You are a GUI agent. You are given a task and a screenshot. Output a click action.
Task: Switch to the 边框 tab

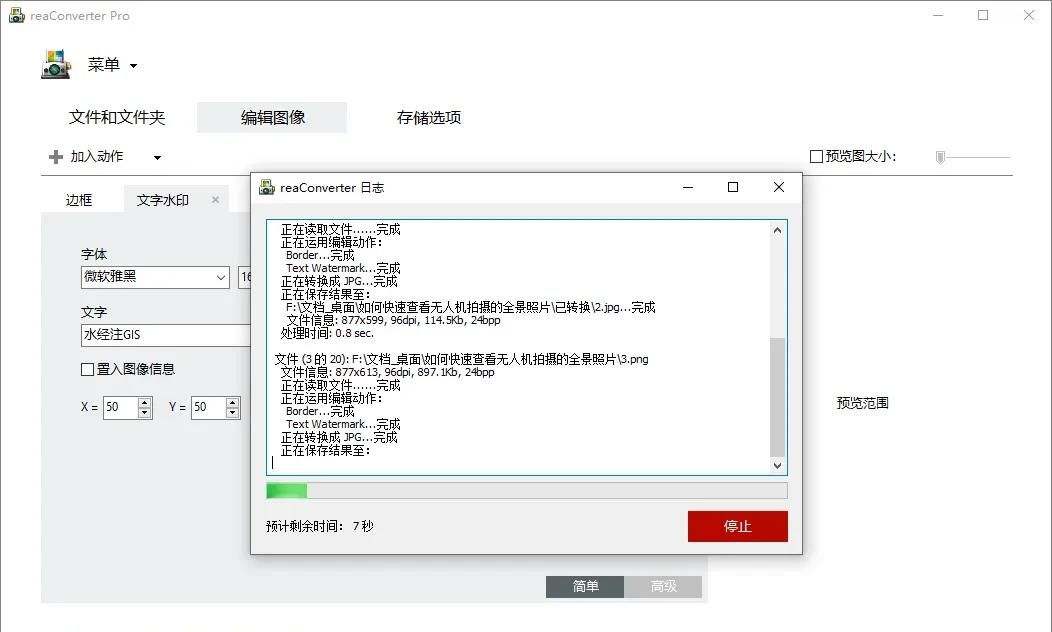(79, 199)
